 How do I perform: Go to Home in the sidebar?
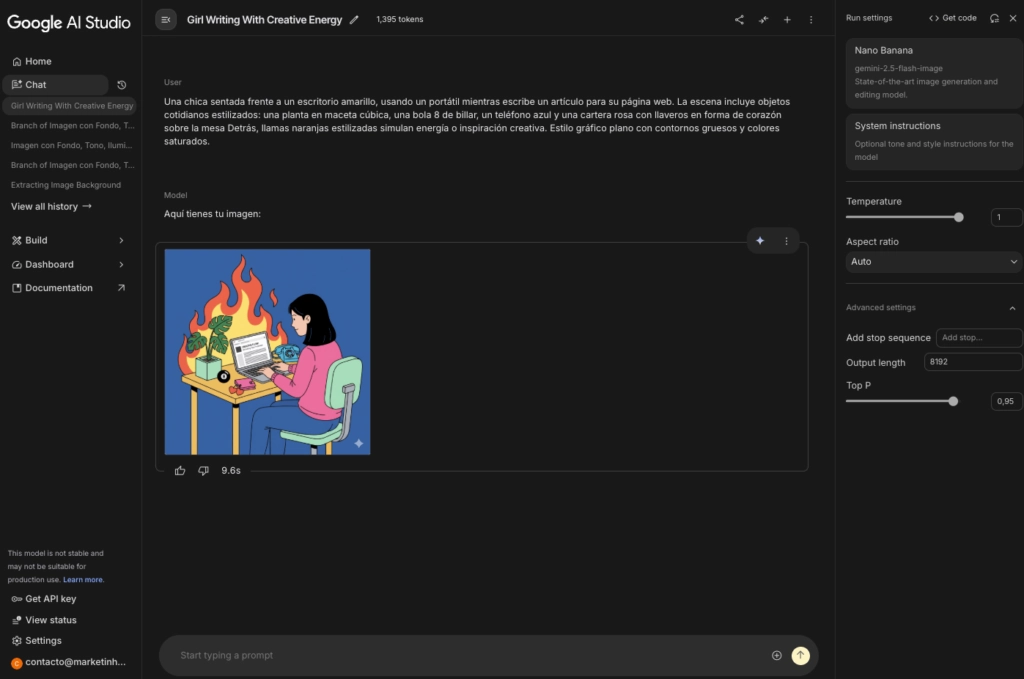point(38,61)
